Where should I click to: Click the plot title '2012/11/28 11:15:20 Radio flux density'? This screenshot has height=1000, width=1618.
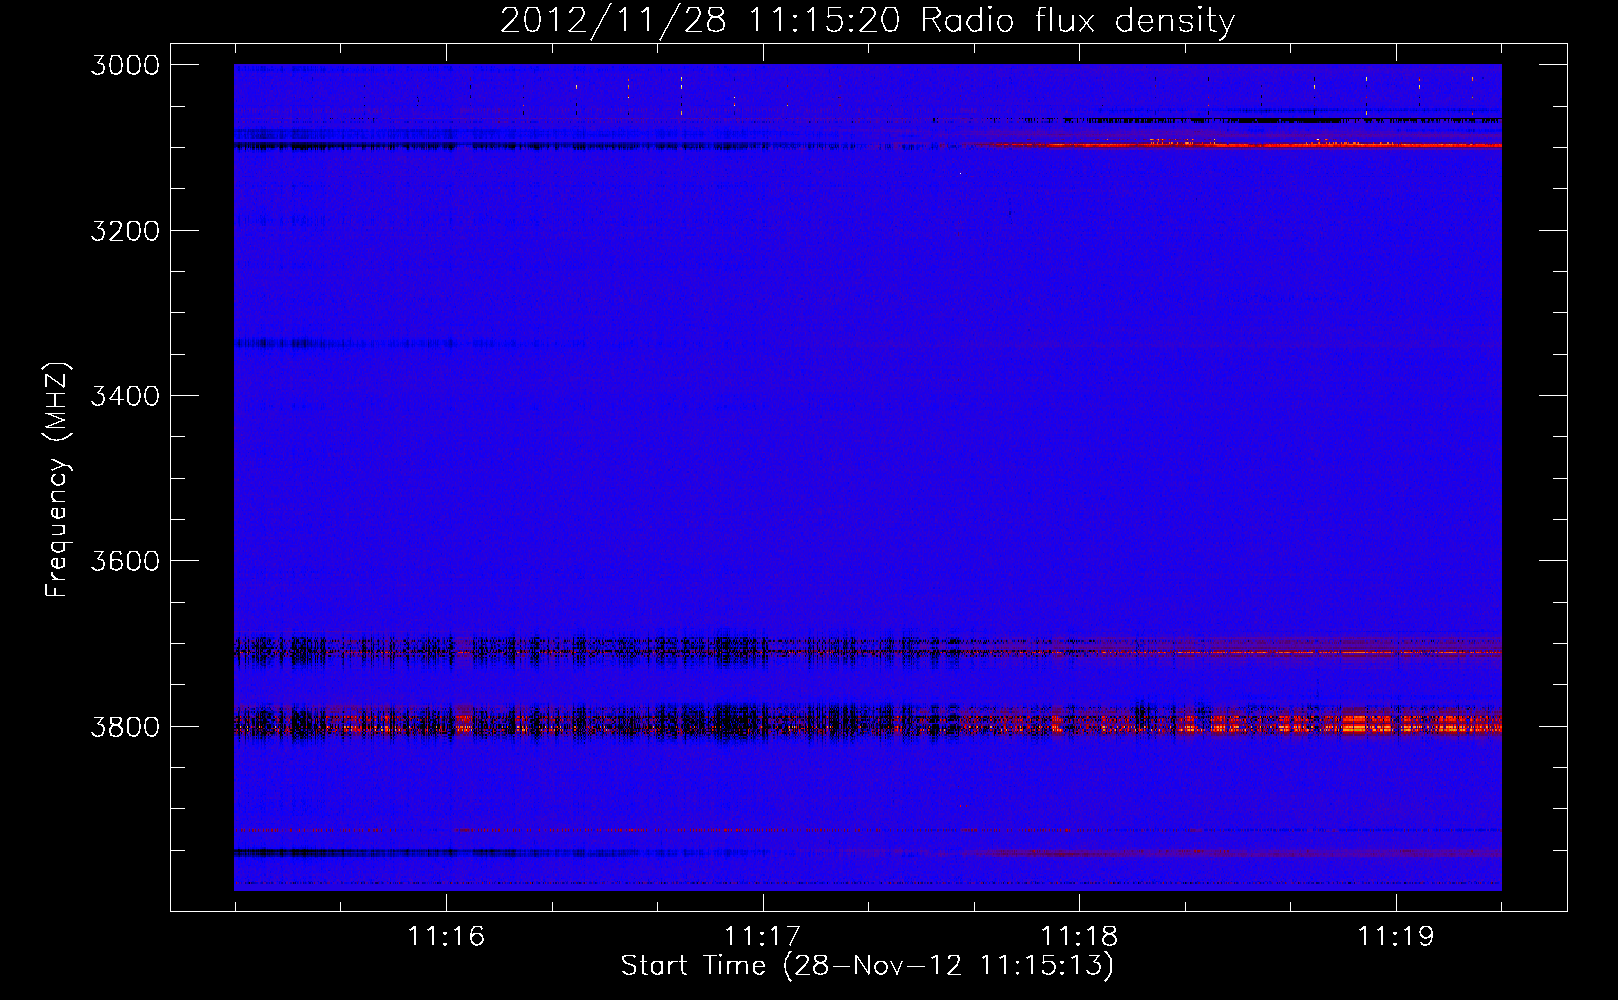(867, 20)
